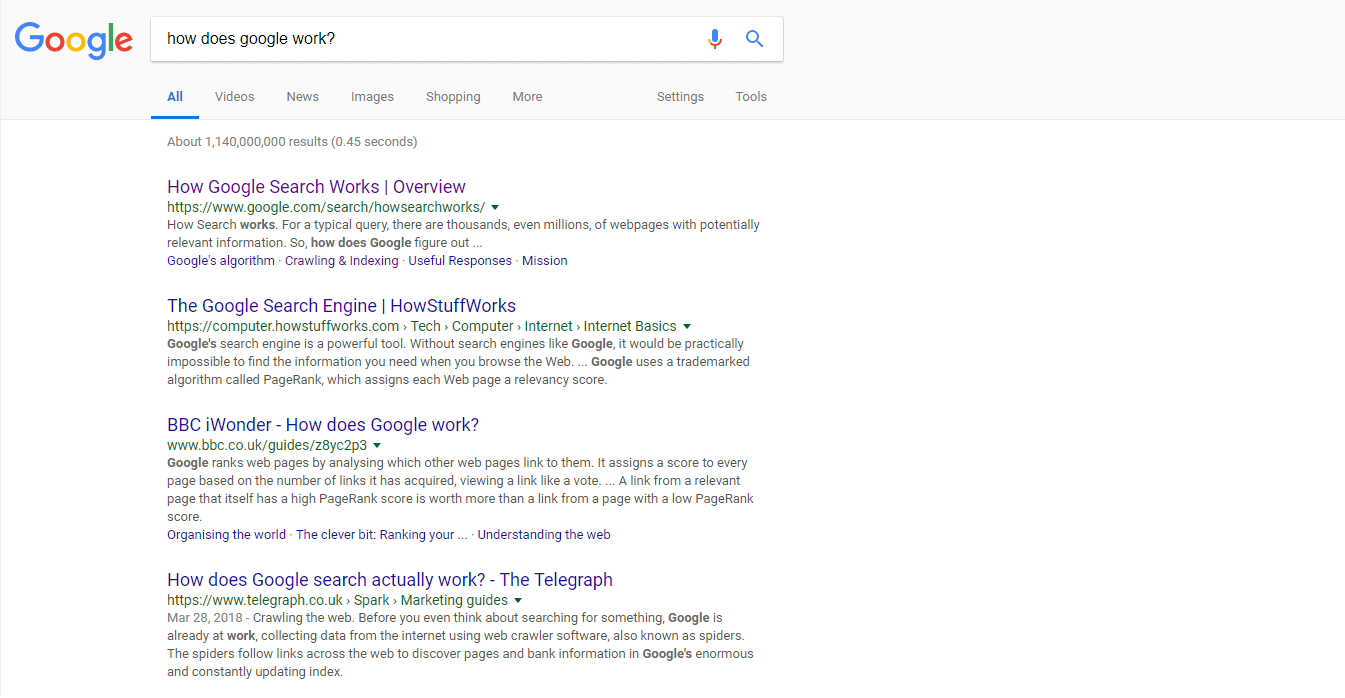Viewport: 1345px width, 698px height.
Task: Expand arrow beside www.telegraph.co.uk URL
Action: (517, 601)
